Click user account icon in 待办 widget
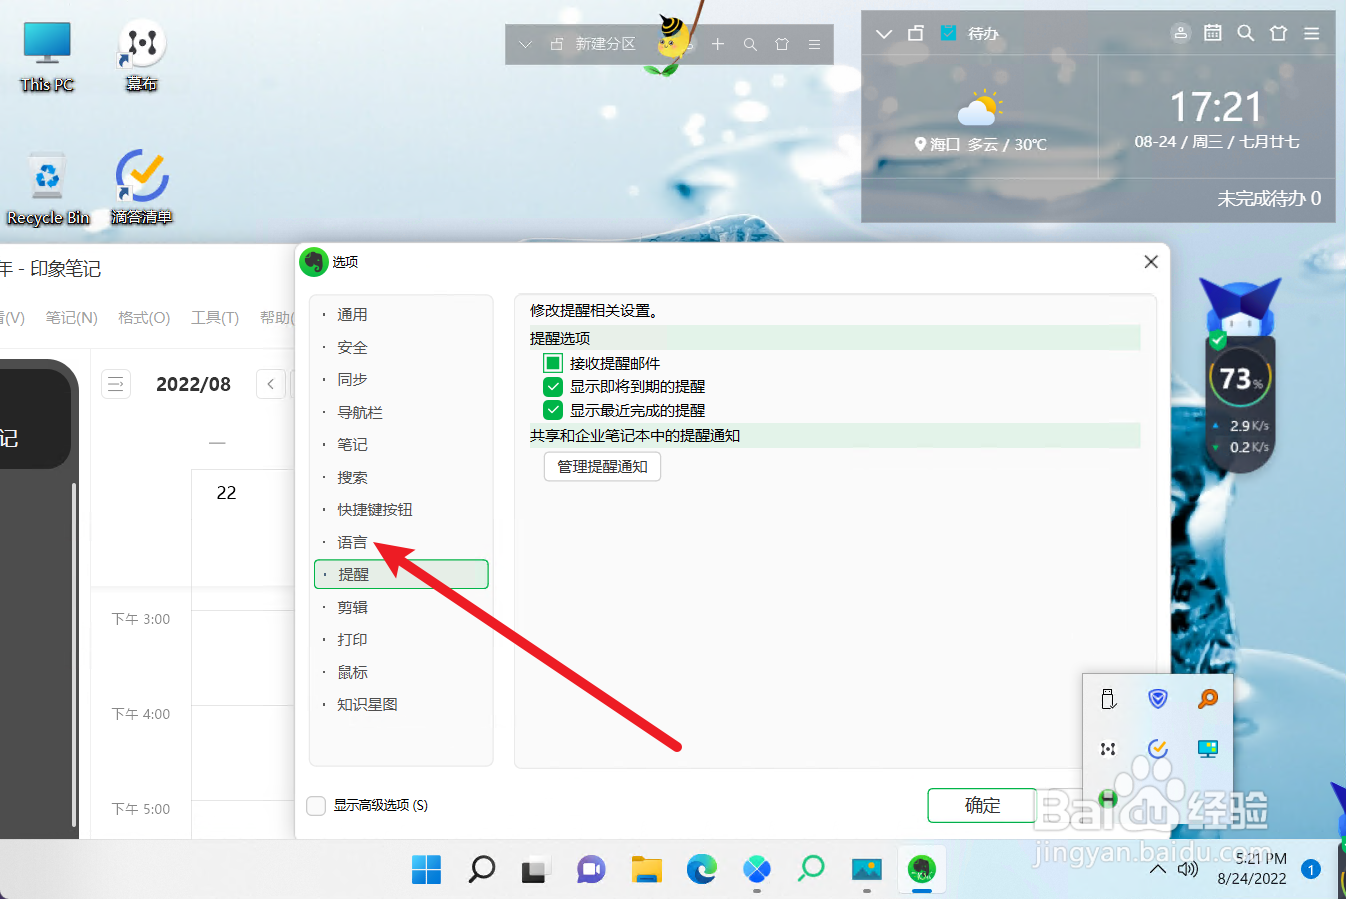The image size is (1346, 899). click(1181, 33)
